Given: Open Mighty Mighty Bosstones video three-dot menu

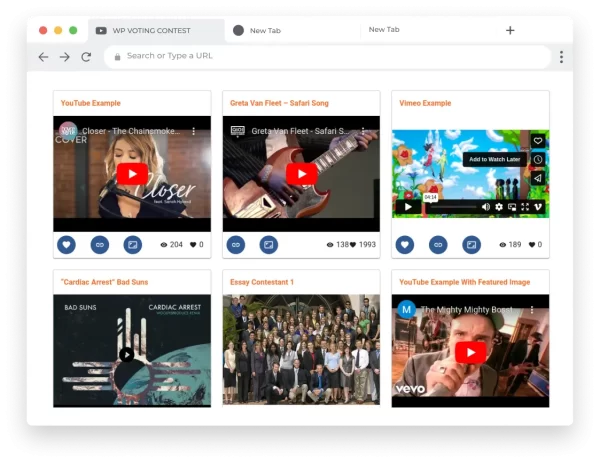Looking at the screenshot, I should 532,310.
